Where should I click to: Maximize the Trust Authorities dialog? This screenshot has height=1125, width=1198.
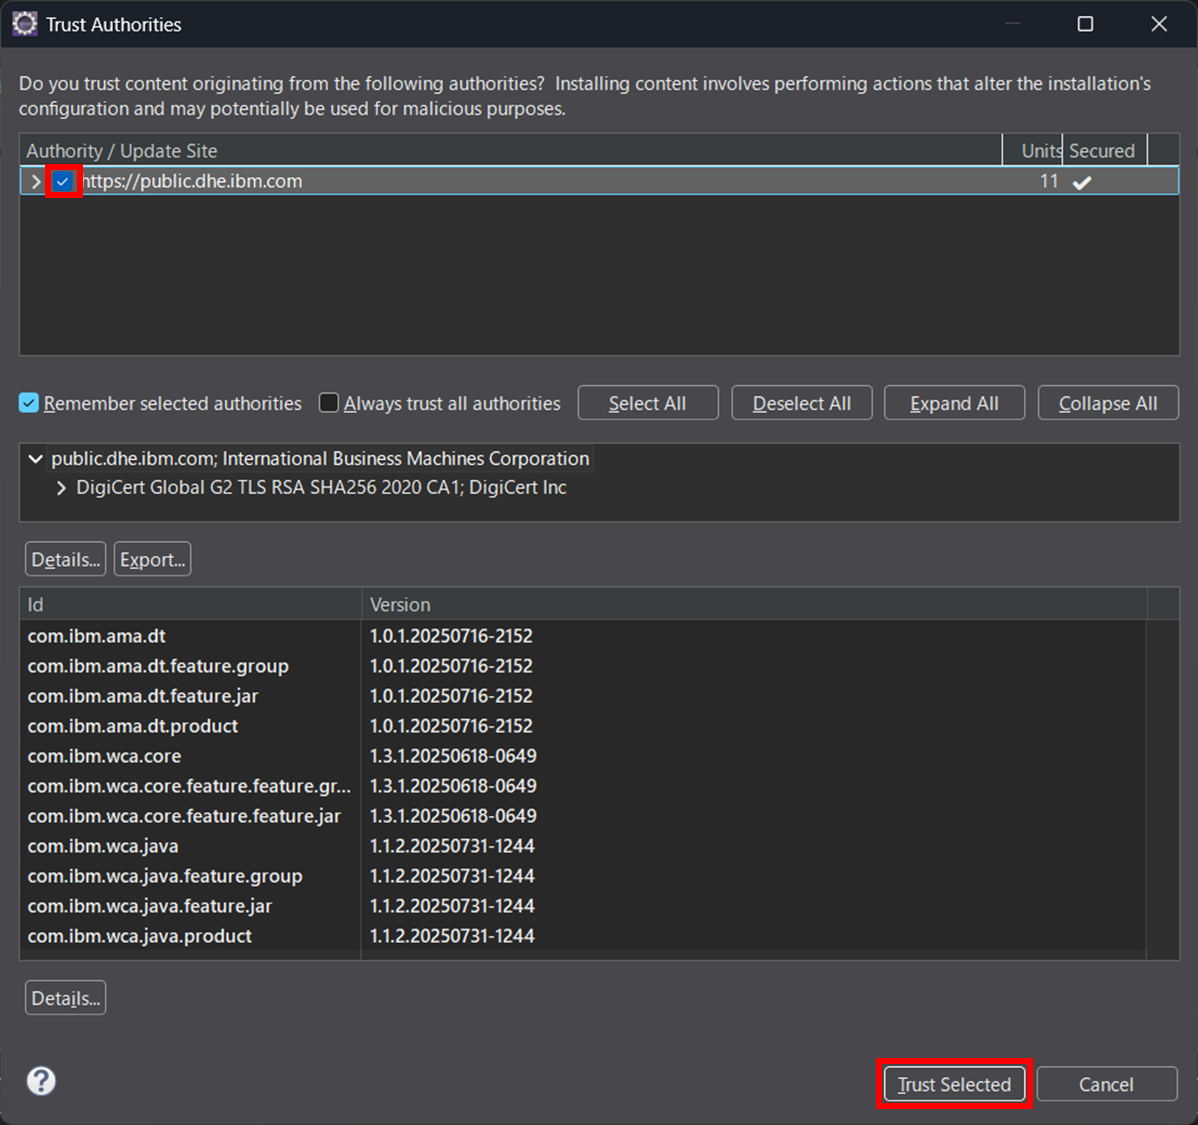coord(1085,24)
